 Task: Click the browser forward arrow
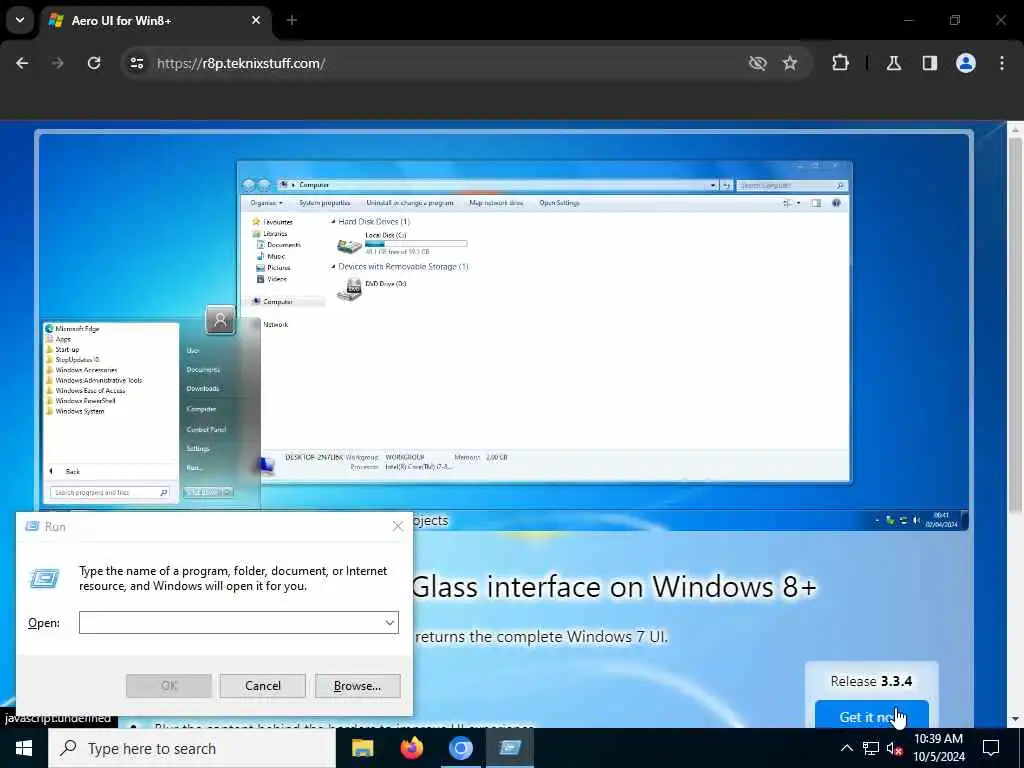(57, 63)
